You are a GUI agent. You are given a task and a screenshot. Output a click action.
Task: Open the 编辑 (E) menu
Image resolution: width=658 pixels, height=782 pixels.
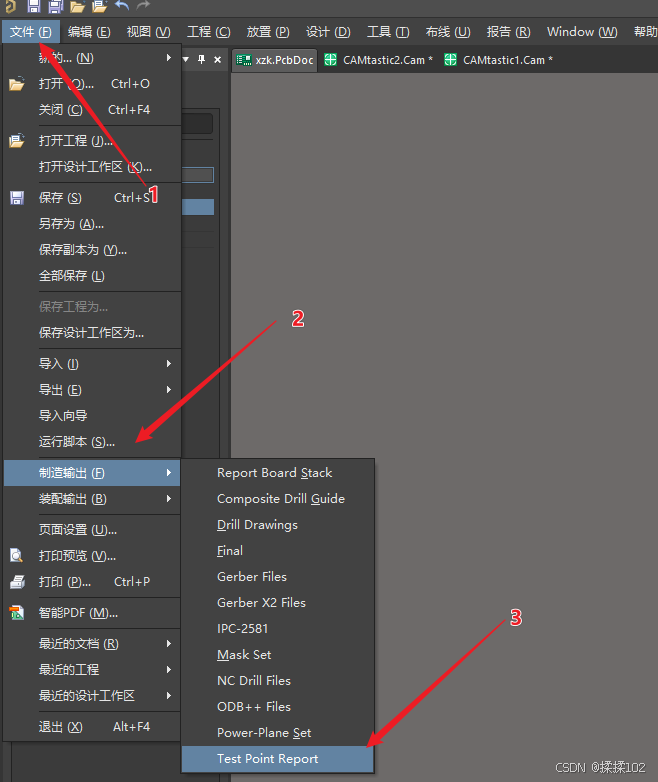point(89,32)
